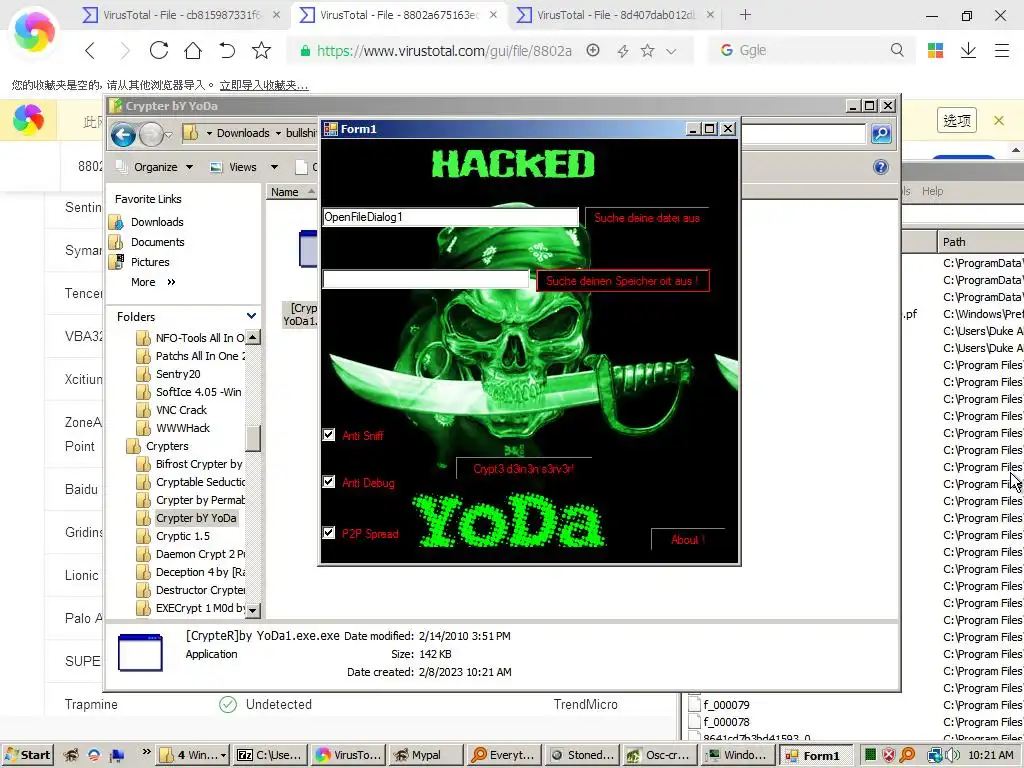1024x768 pixels.
Task: Switch to the 8d407dab012d VirusTotal tab
Action: [616, 14]
